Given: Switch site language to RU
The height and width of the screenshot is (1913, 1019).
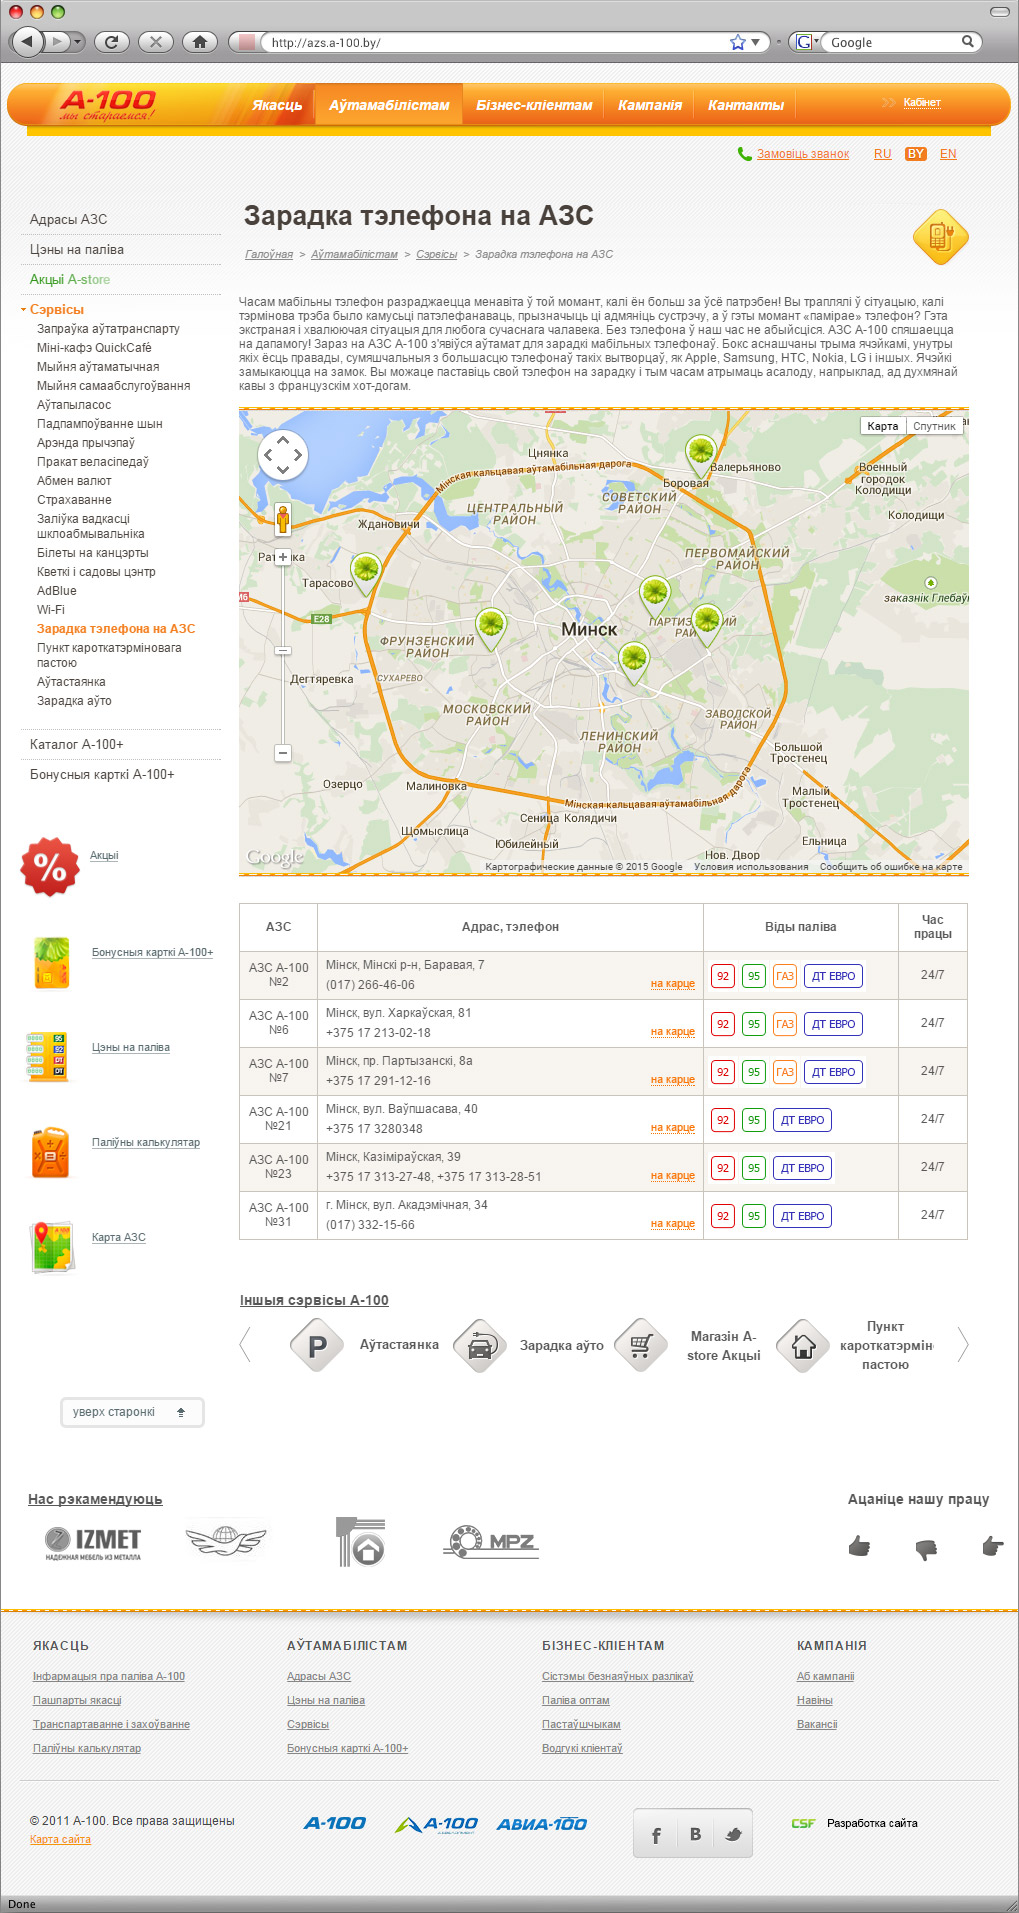Looking at the screenshot, I should click(882, 154).
